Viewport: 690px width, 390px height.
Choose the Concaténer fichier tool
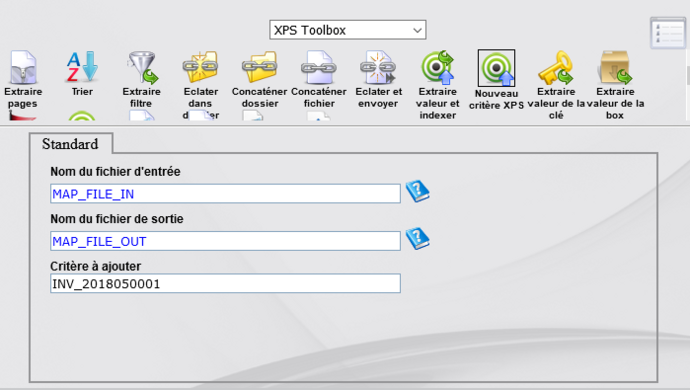point(319,79)
